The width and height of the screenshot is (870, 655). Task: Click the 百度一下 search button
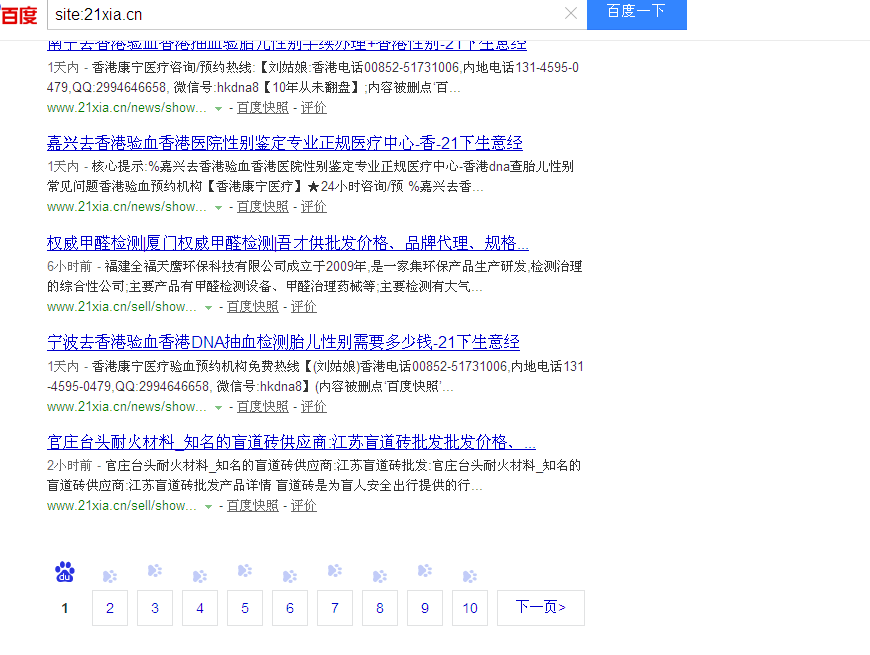pos(636,15)
